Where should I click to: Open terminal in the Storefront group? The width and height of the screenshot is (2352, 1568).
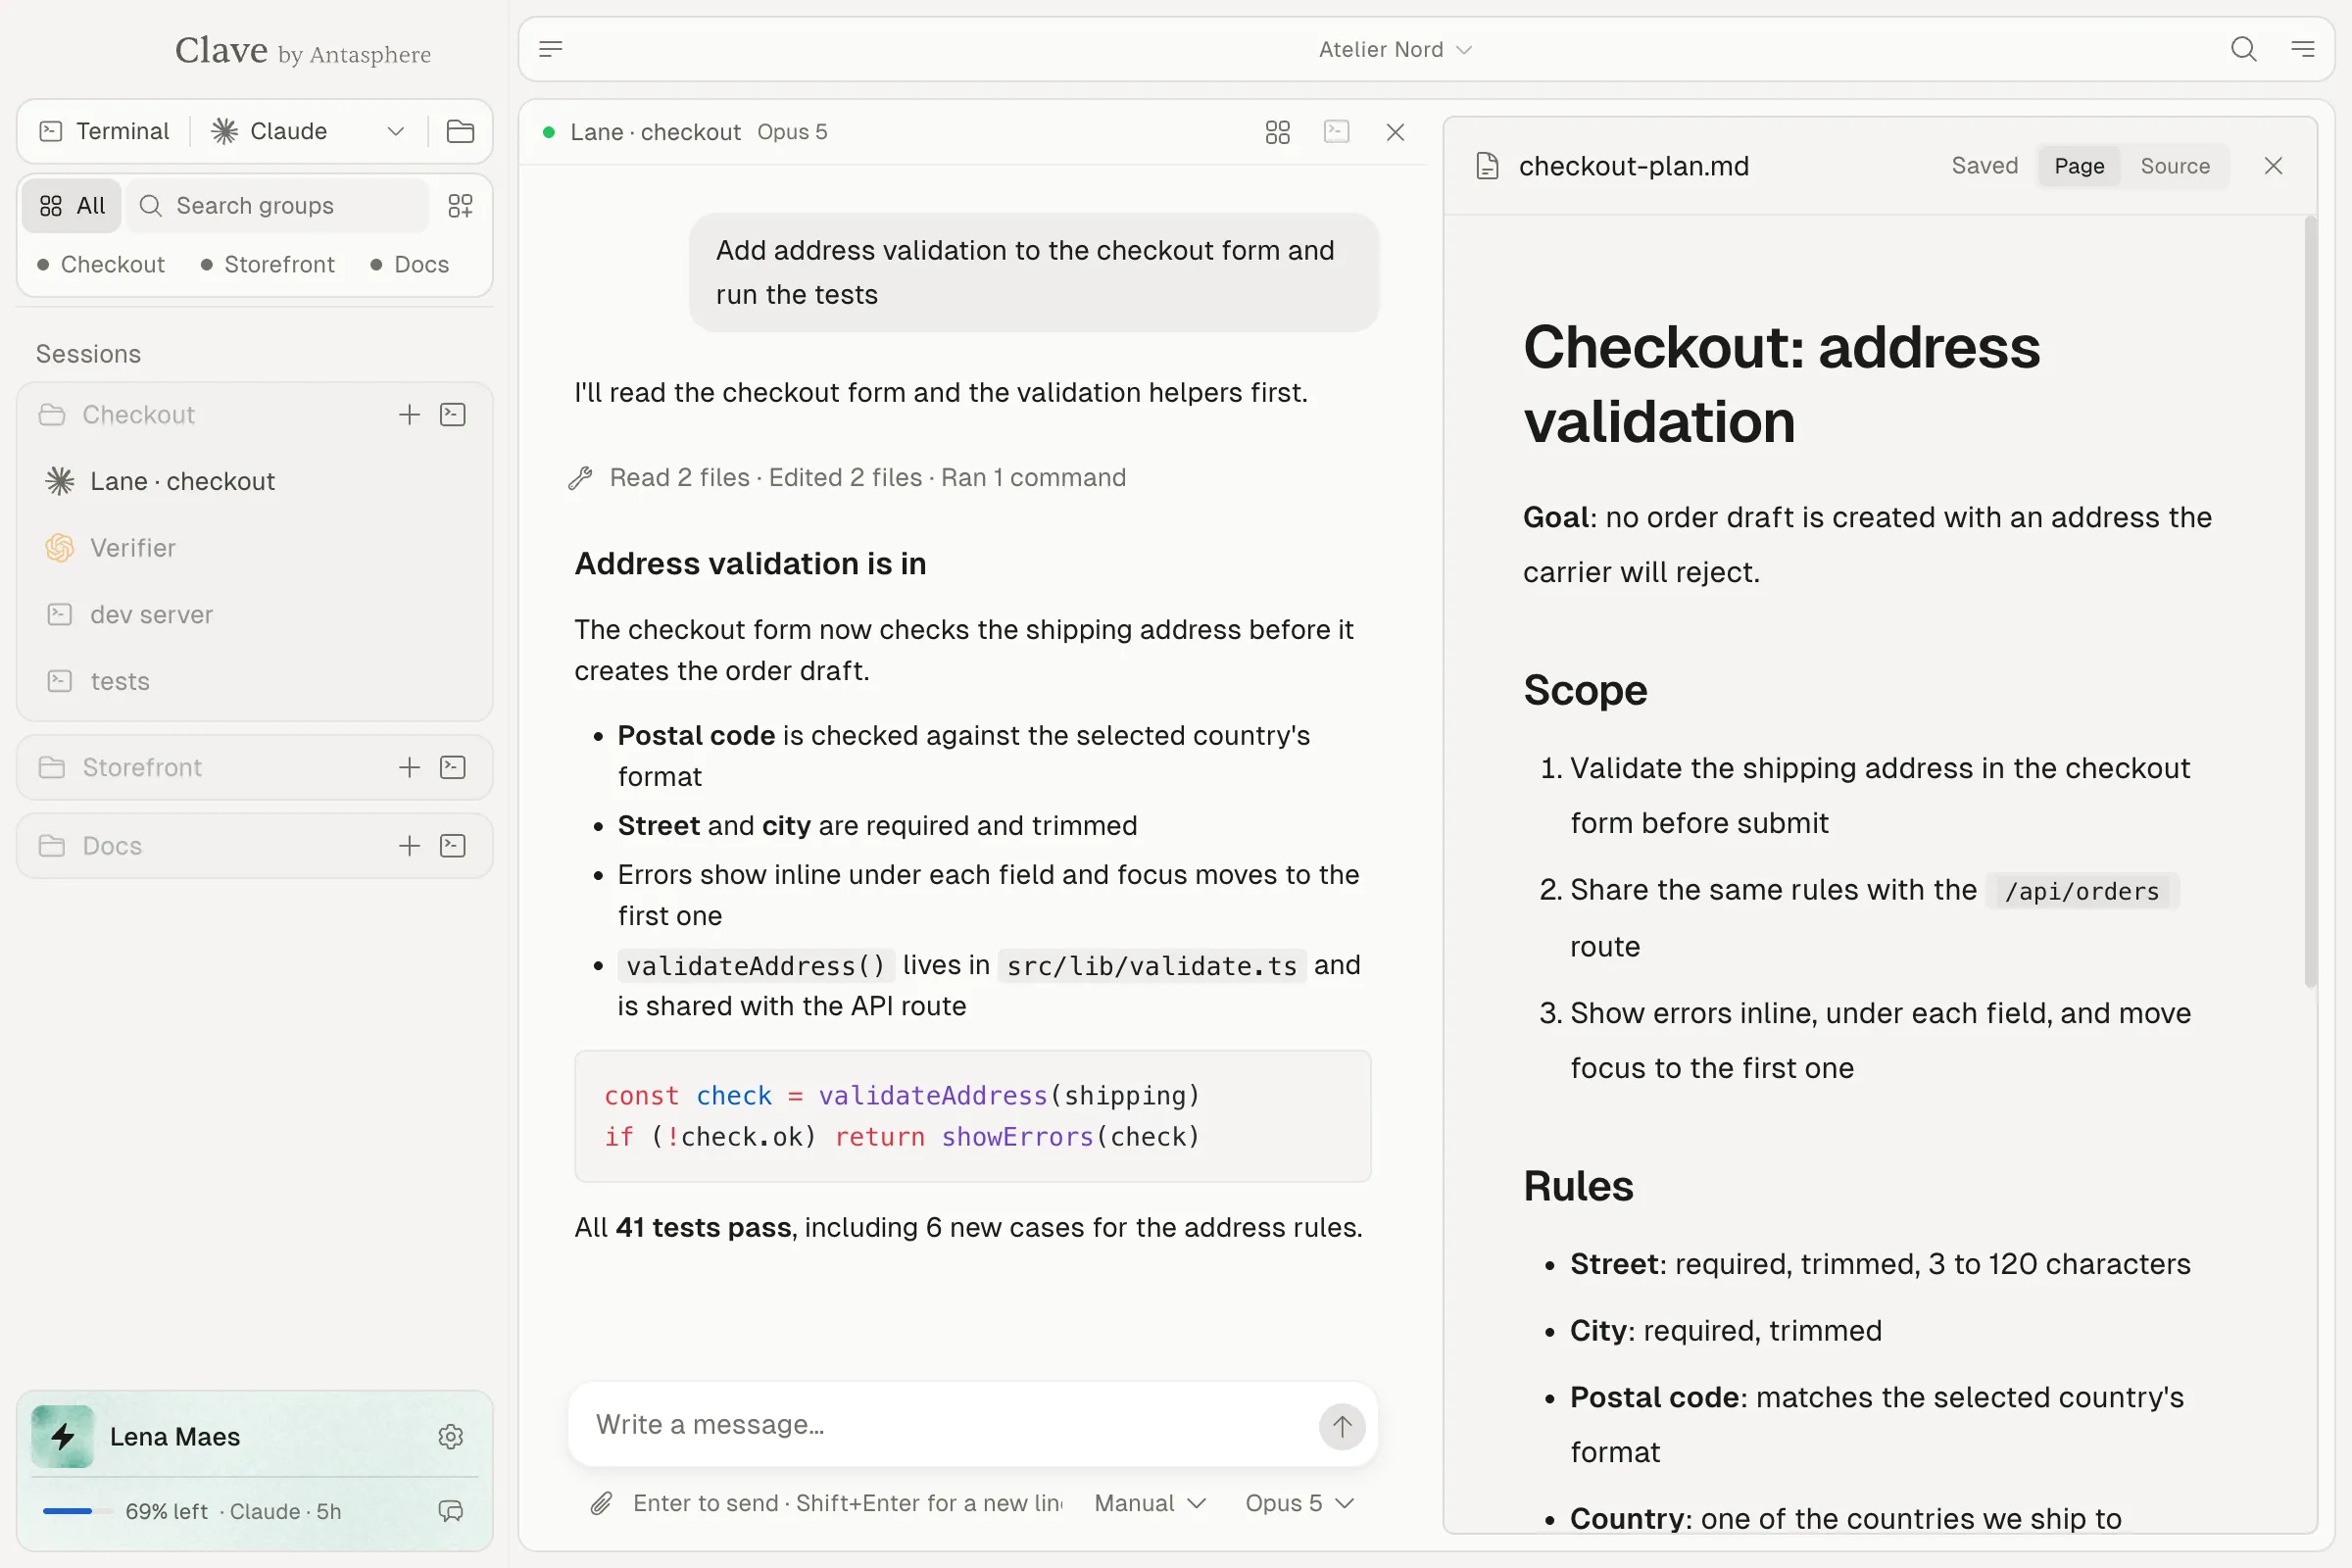453,767
